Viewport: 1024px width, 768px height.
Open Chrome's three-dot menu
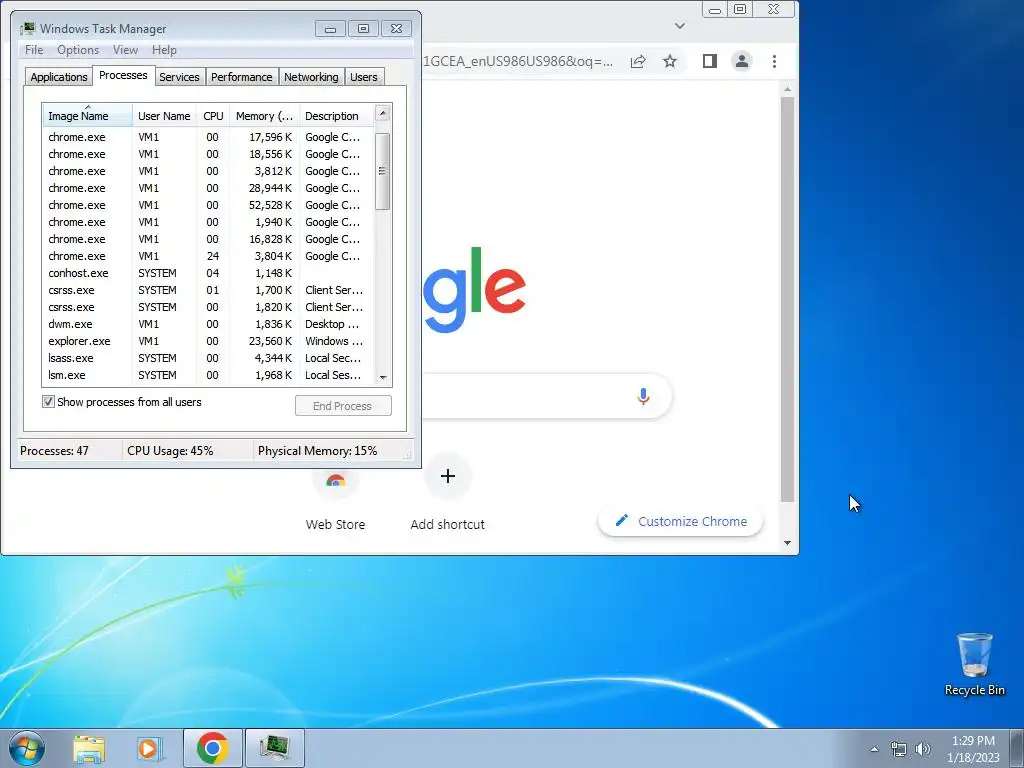click(x=775, y=61)
